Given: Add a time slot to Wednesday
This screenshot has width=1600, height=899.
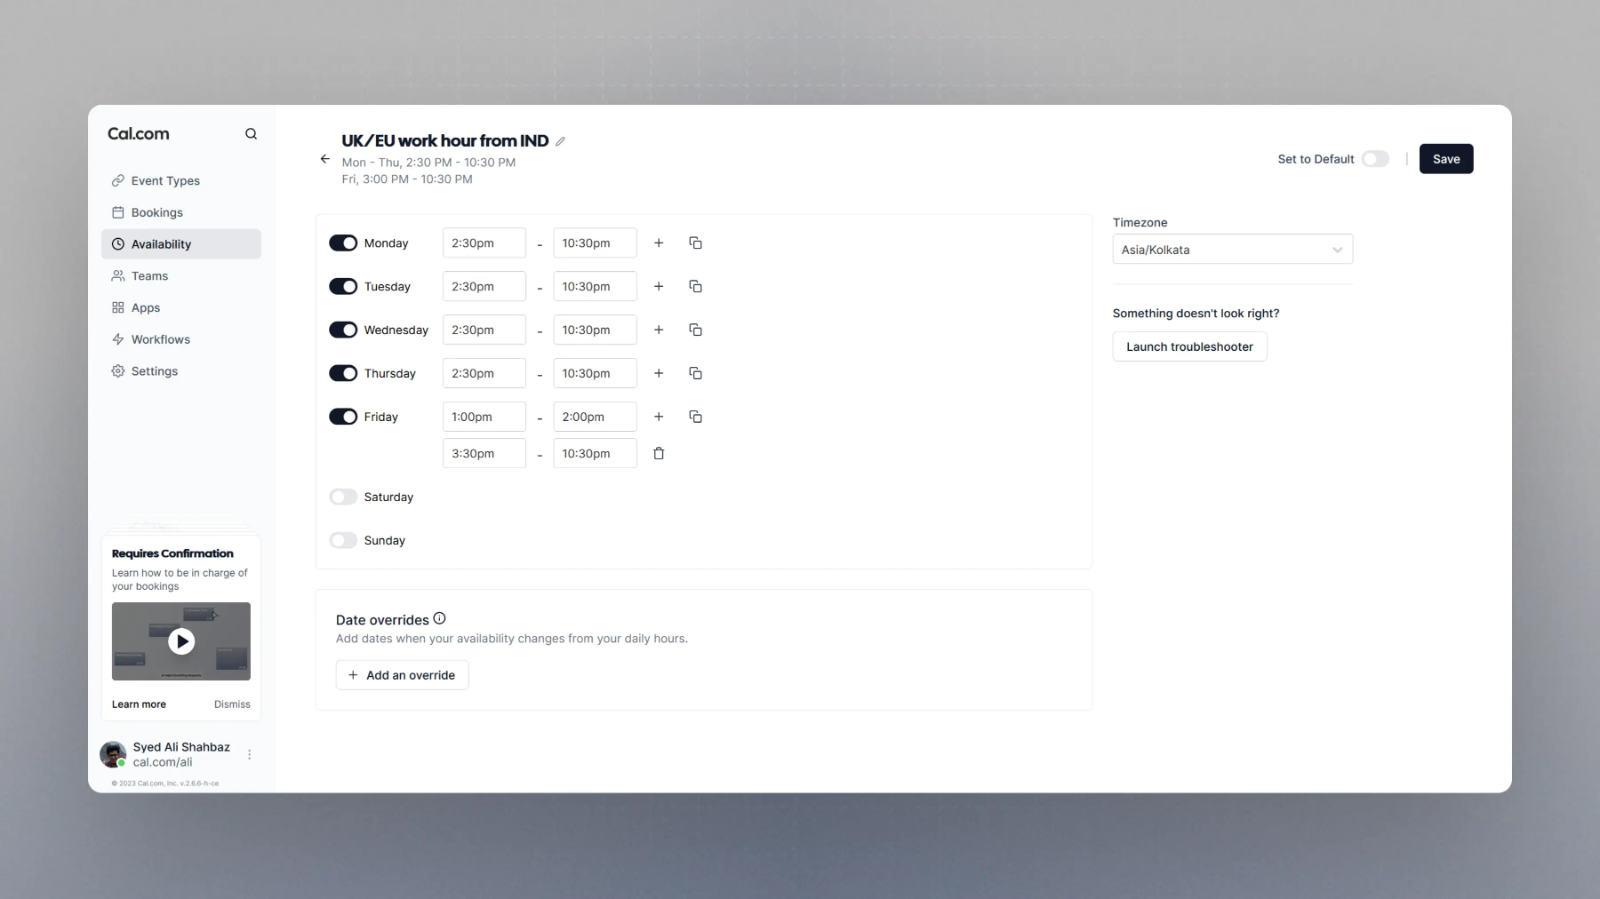Looking at the screenshot, I should 659,330.
